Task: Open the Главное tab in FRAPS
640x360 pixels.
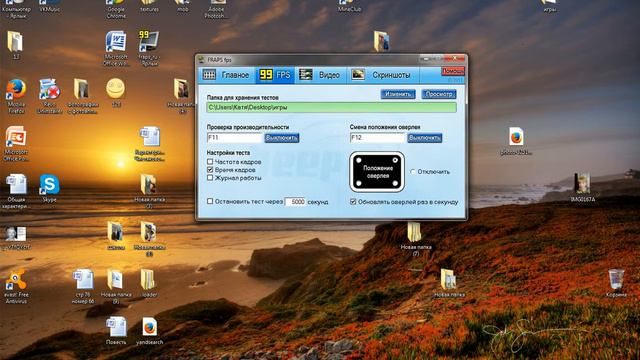Action: point(226,75)
